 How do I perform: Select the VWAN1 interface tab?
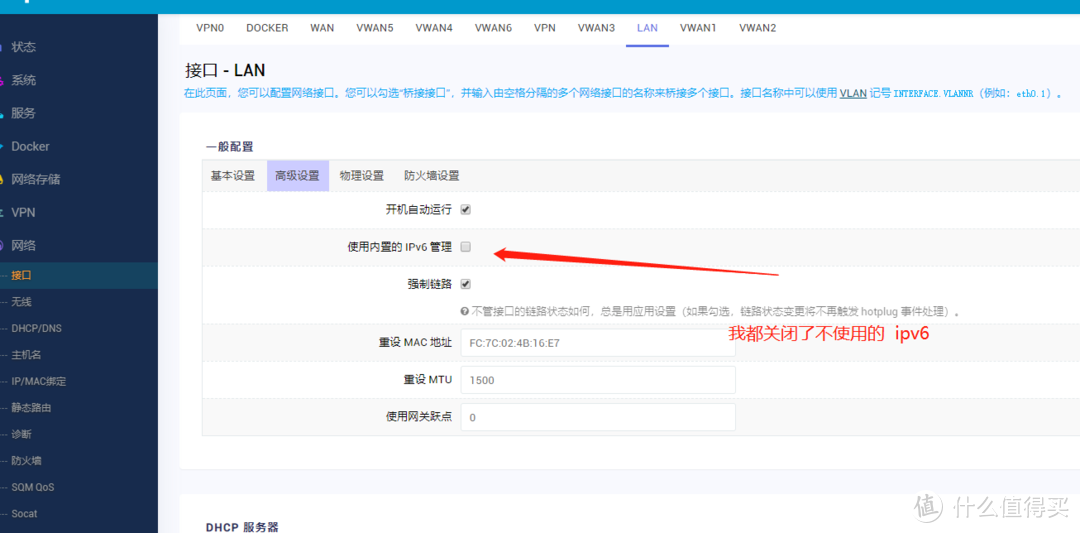point(698,28)
